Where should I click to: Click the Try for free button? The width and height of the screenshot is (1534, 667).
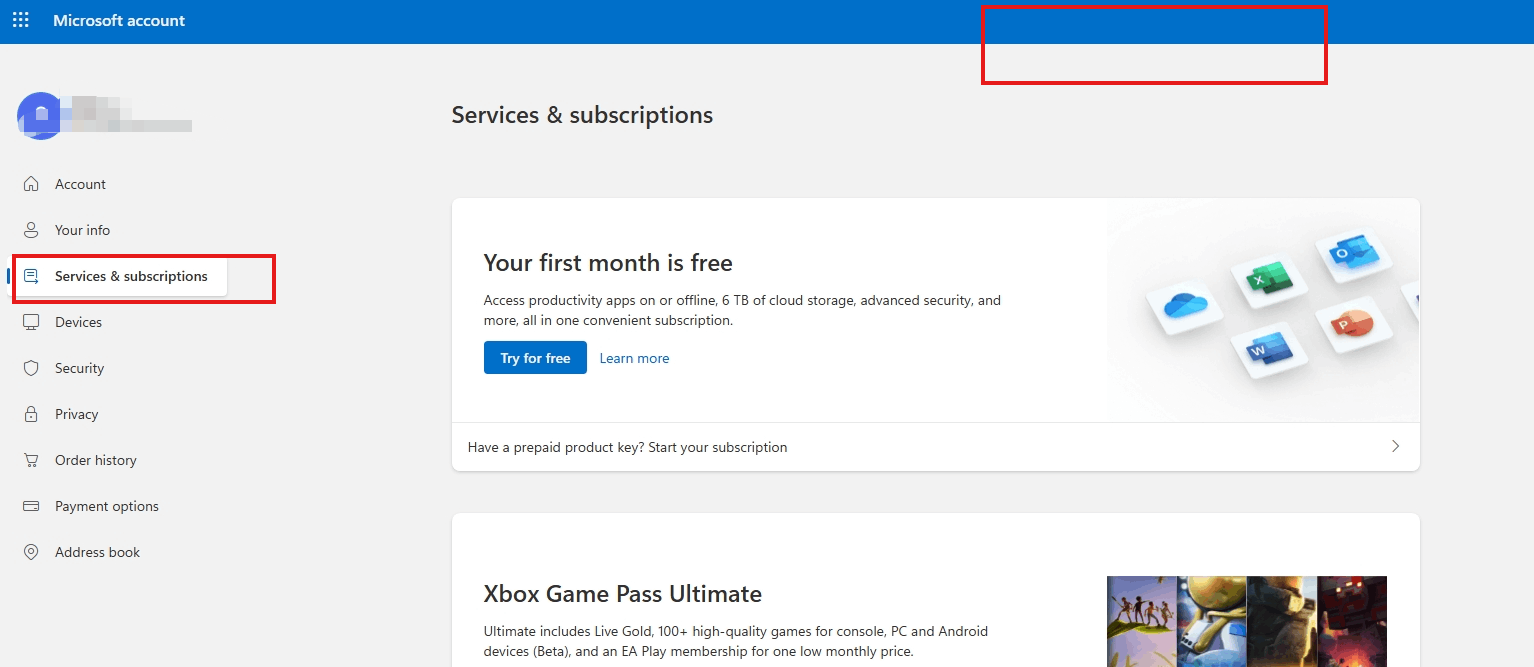pos(535,358)
